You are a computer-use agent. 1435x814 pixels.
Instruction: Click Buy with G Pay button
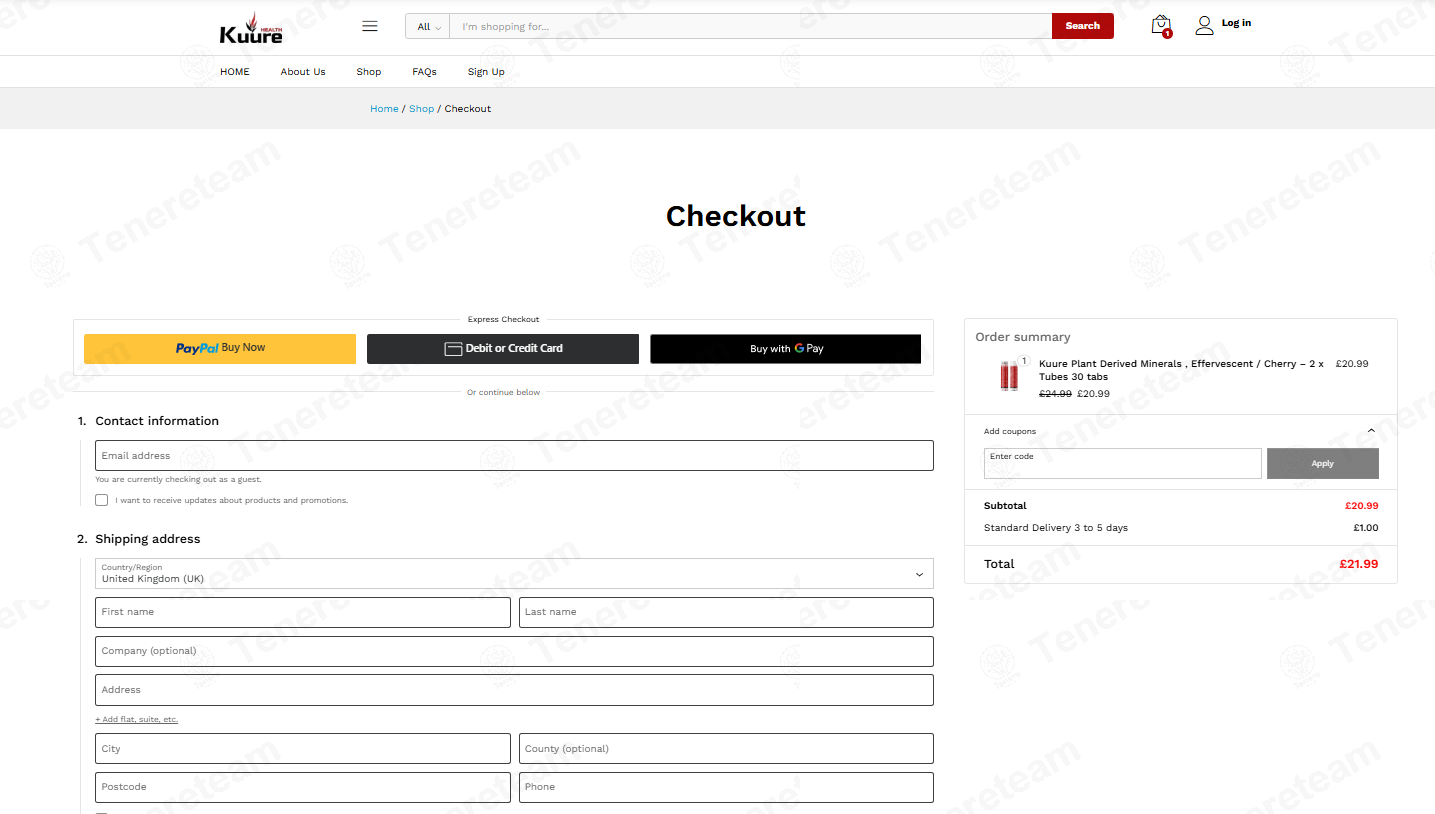point(786,349)
